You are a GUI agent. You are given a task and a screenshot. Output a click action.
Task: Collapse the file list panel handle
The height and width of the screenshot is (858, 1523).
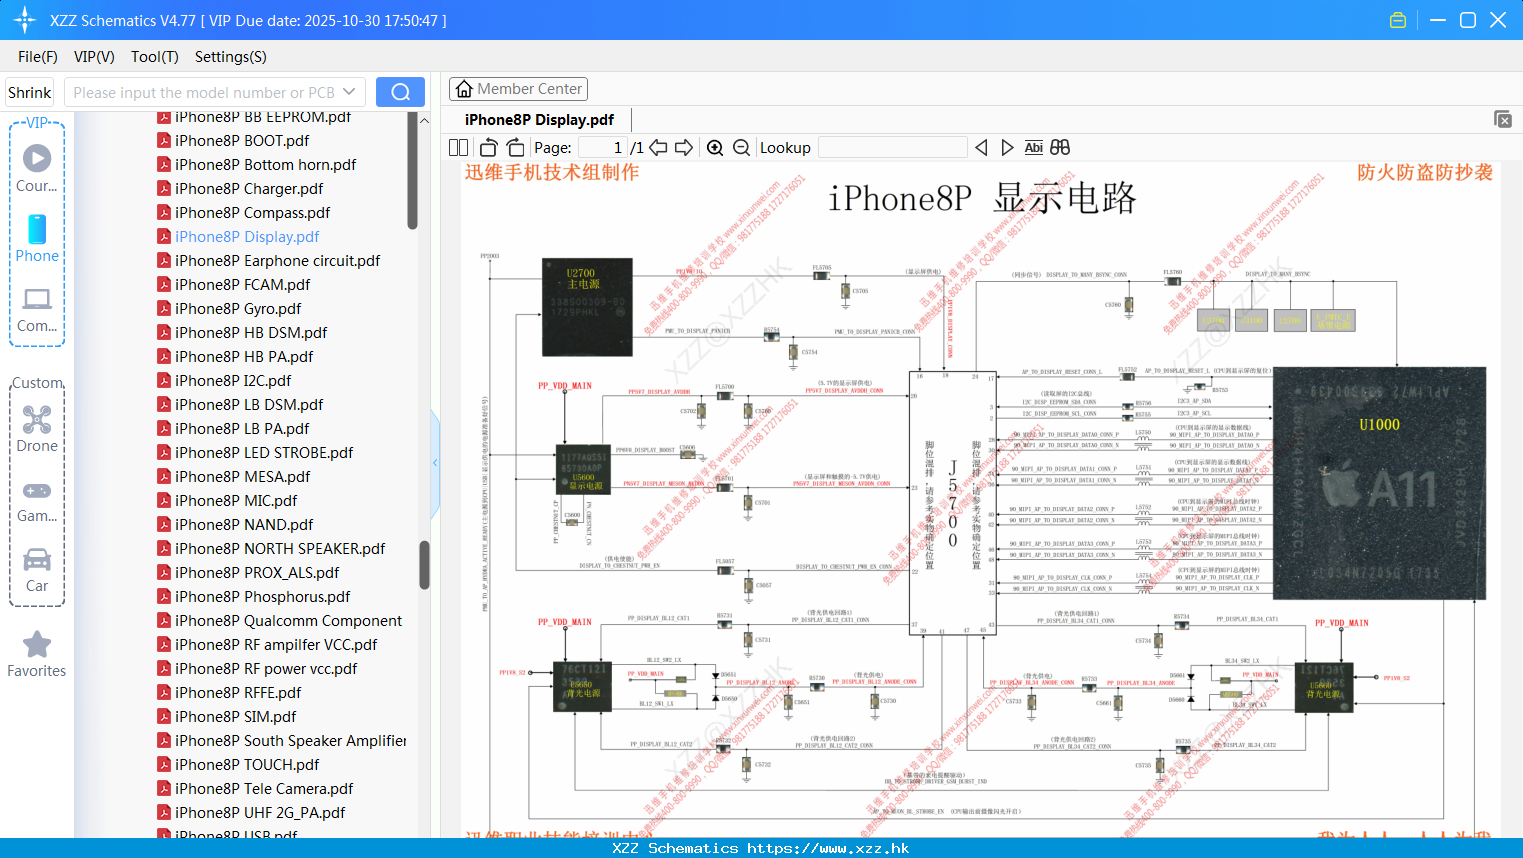435,463
